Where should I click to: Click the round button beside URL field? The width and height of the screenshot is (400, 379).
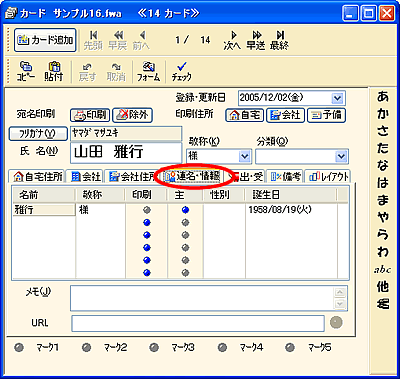pyautogui.click(x=336, y=322)
